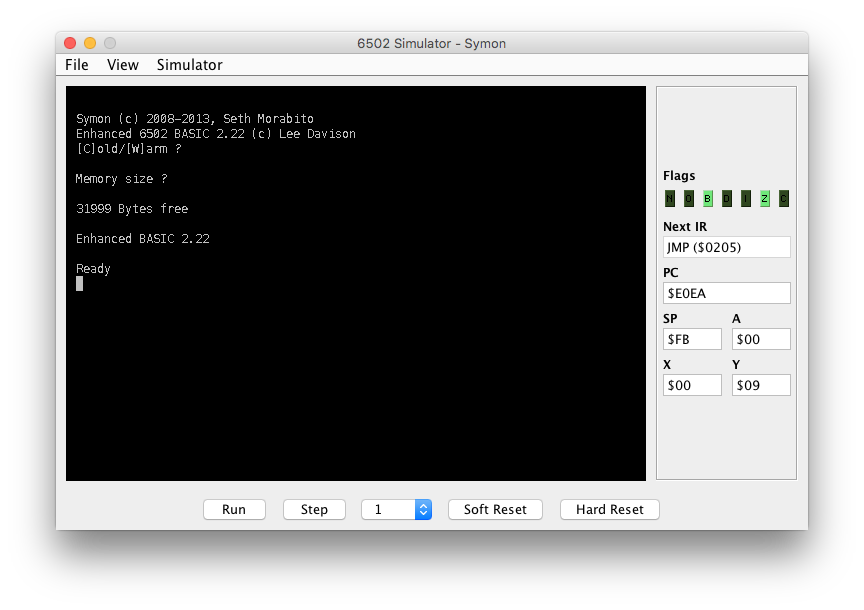Viewport: 864px width, 610px height.
Task: Click the O (overflow) flag indicator
Action: coord(688,198)
